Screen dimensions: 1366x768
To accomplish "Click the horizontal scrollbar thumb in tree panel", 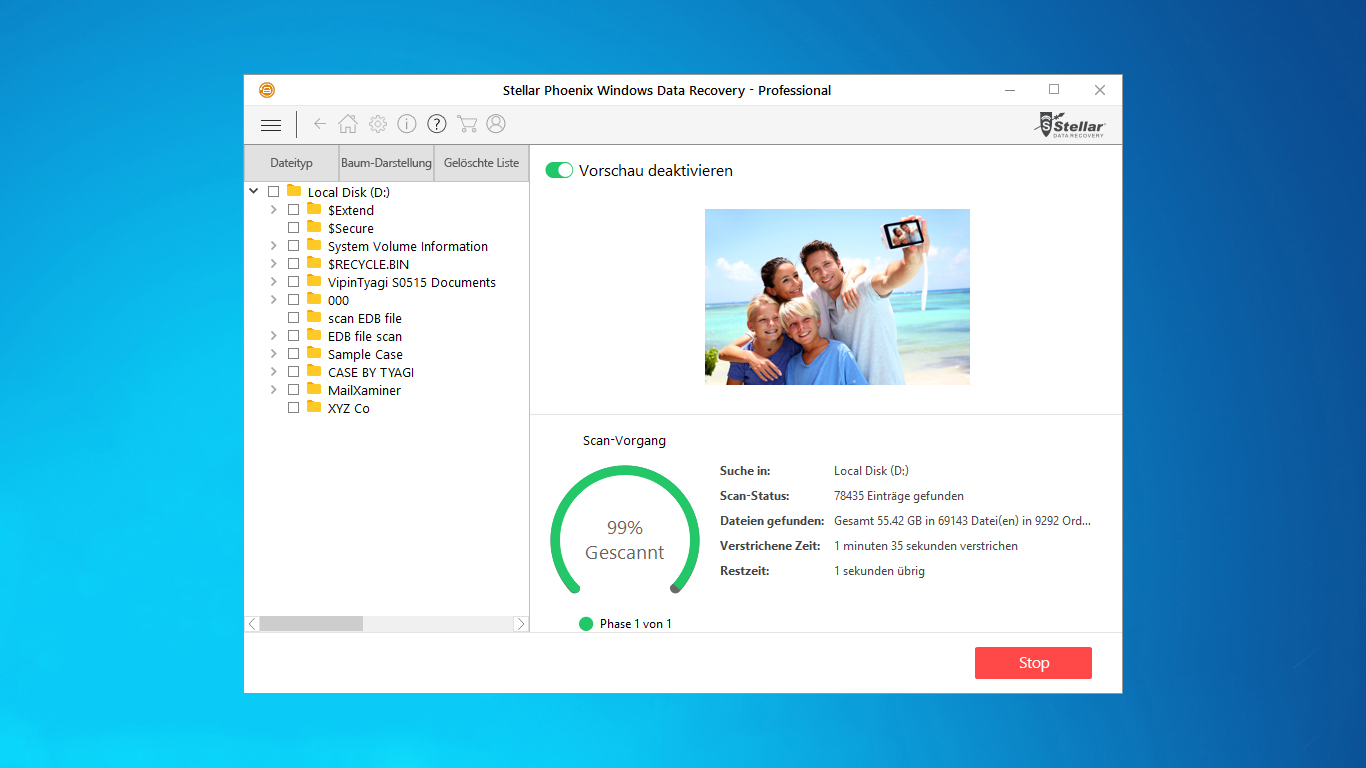I will point(311,624).
